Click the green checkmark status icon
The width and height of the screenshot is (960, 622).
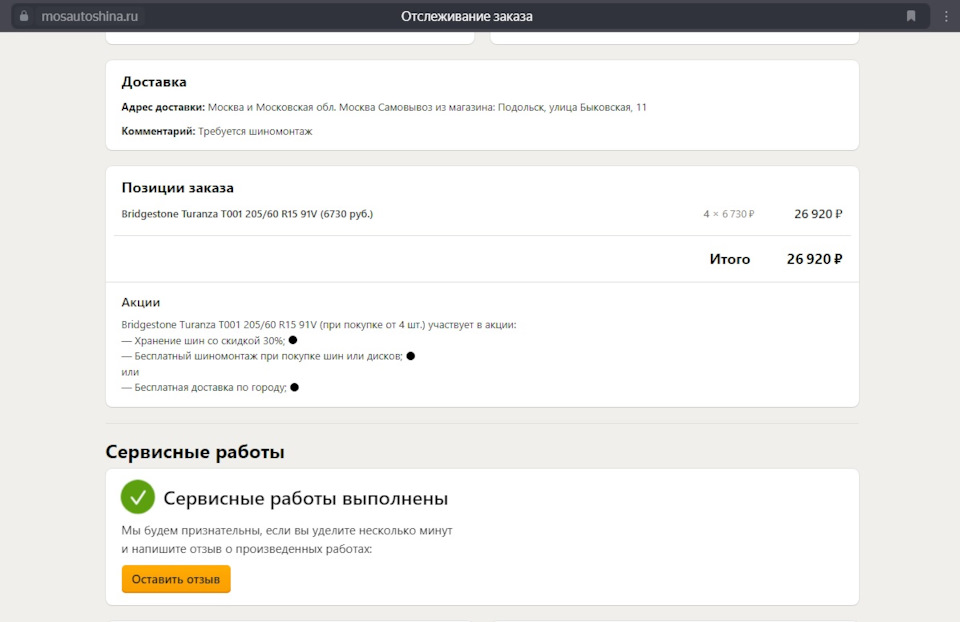point(138,497)
